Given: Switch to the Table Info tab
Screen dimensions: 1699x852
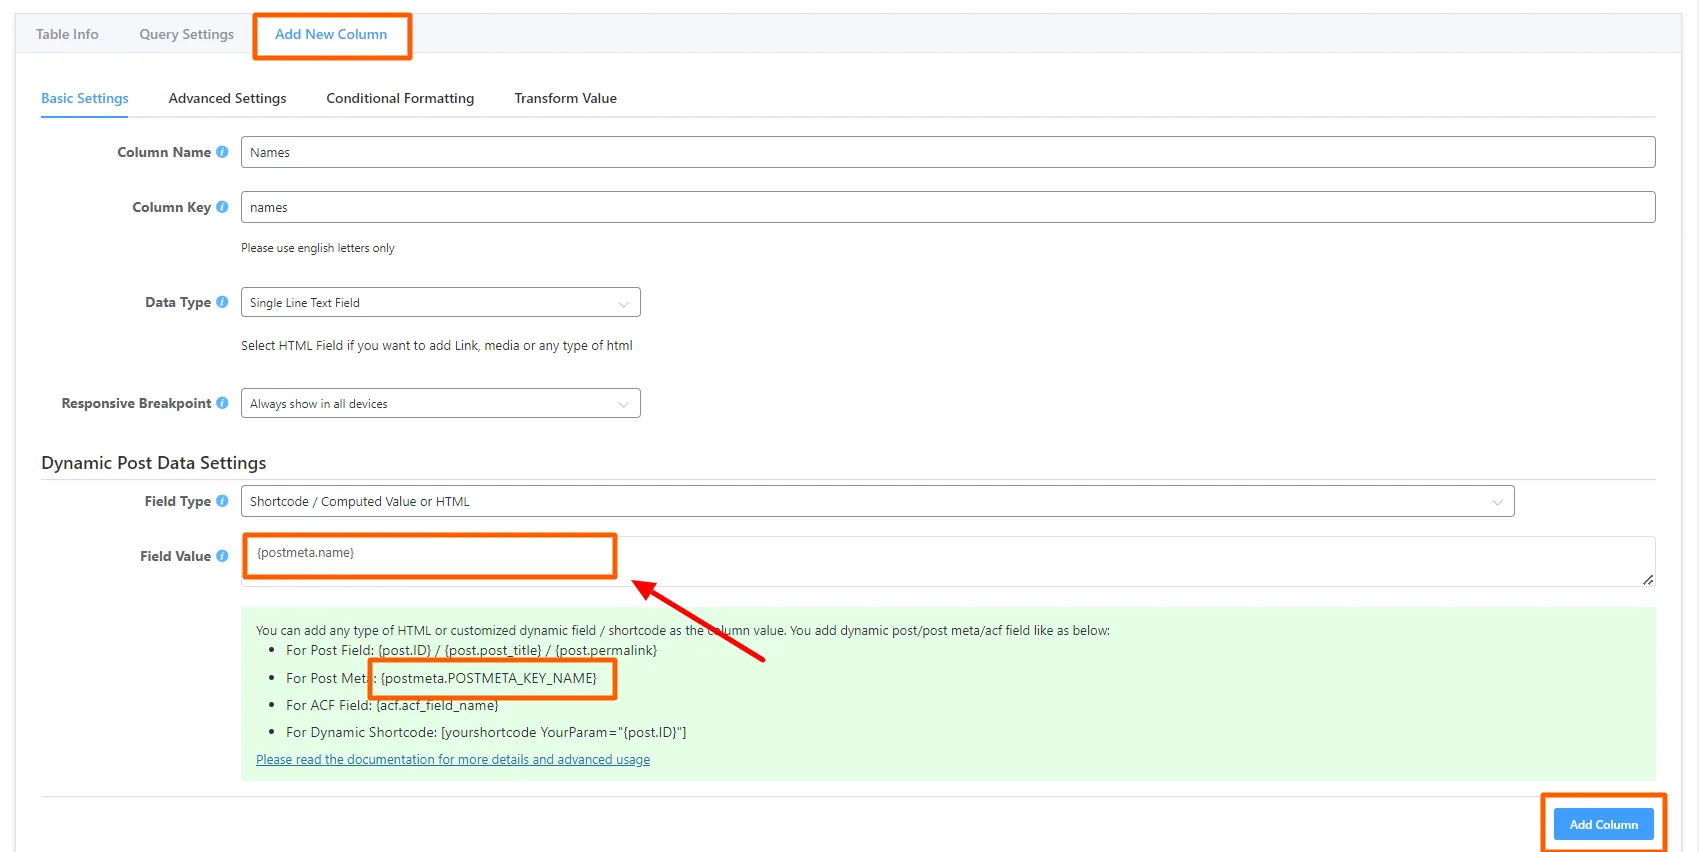Looking at the screenshot, I should (67, 34).
